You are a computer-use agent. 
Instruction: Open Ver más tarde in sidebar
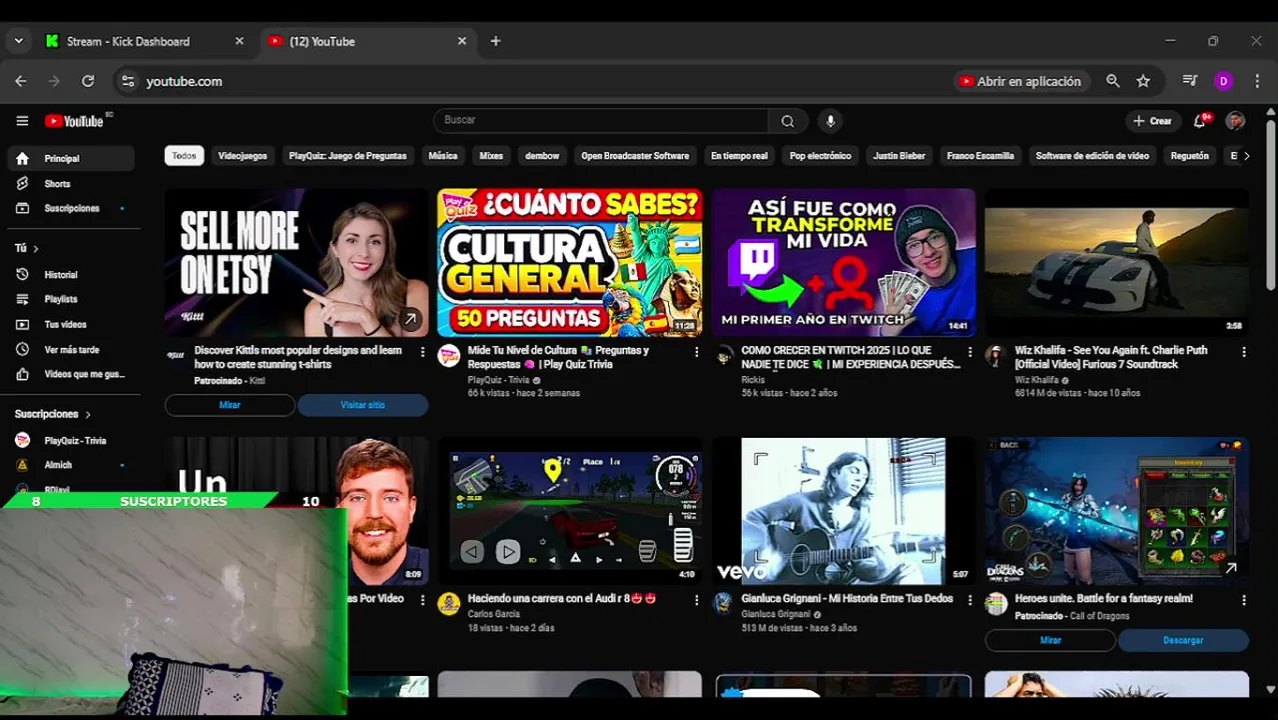[x=70, y=350]
